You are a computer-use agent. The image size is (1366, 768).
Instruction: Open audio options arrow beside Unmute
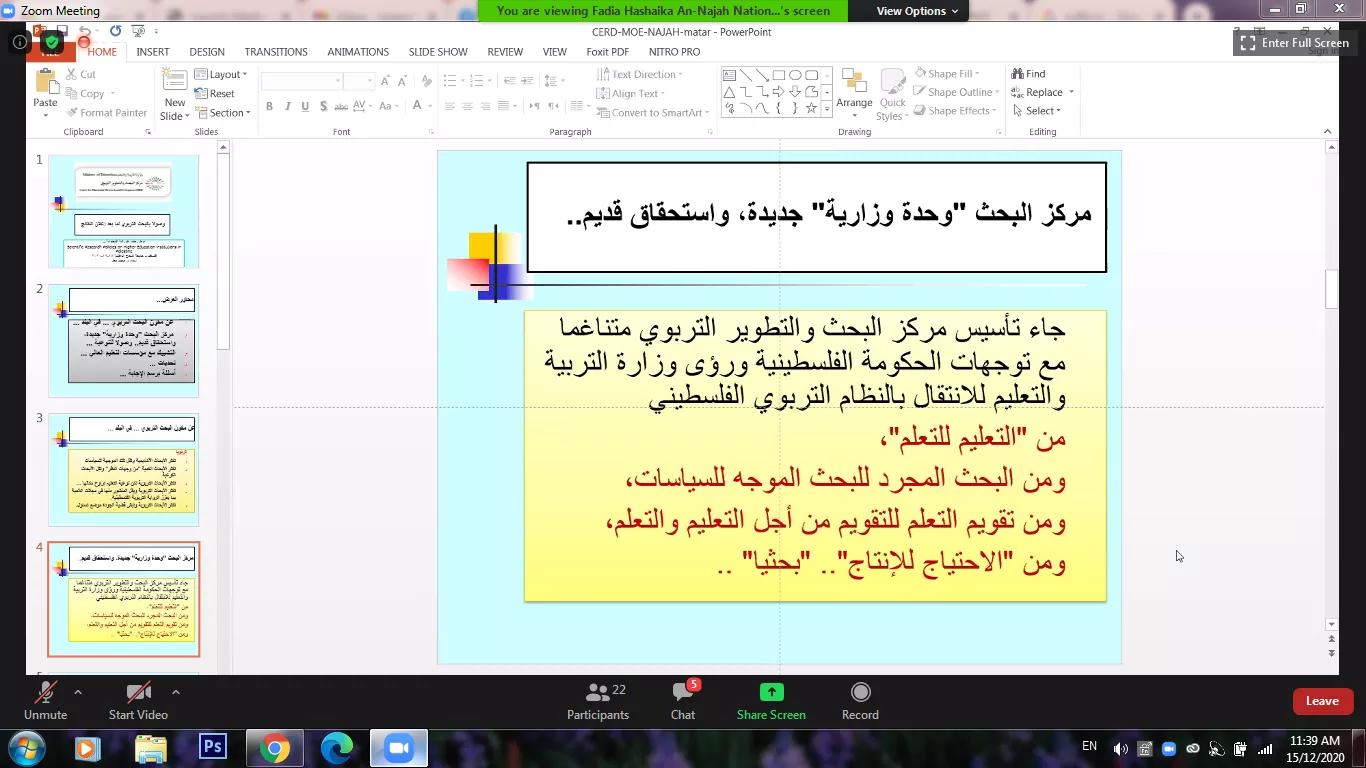(77, 692)
